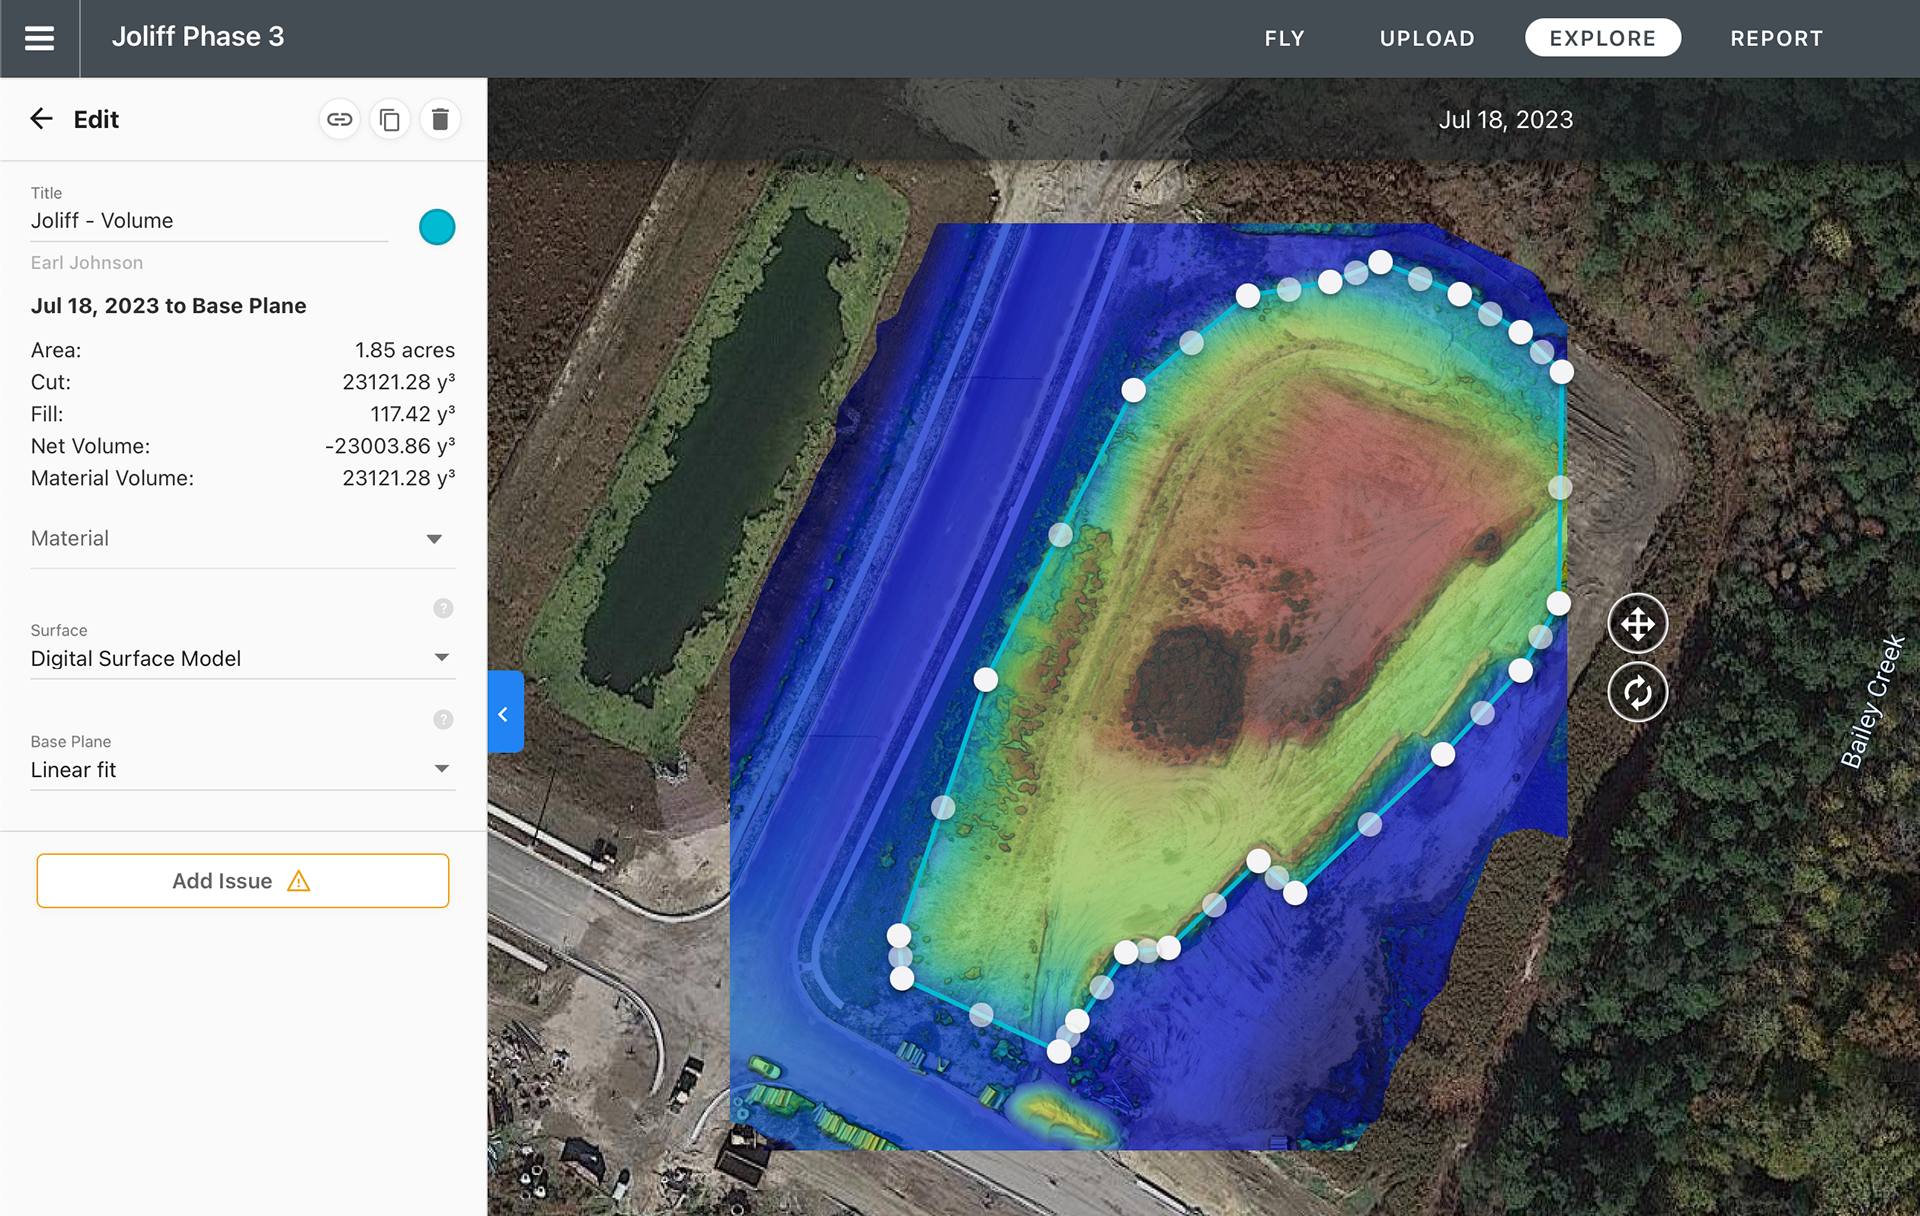Click the Add Issue button
Image resolution: width=1920 pixels, height=1216 pixels.
coord(243,881)
